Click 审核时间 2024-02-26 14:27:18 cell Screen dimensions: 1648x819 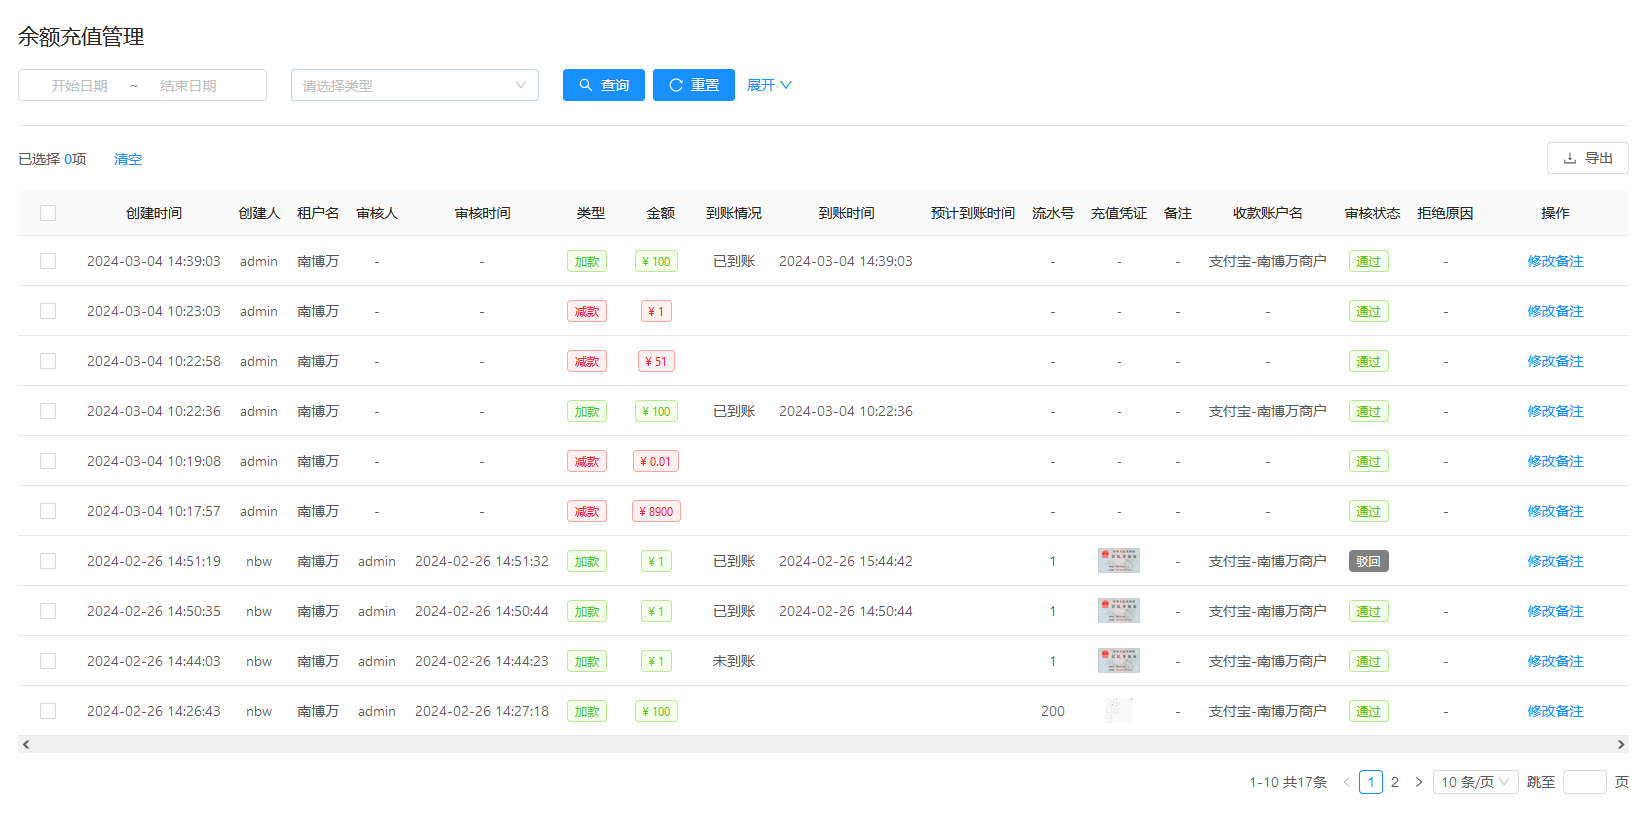(482, 711)
